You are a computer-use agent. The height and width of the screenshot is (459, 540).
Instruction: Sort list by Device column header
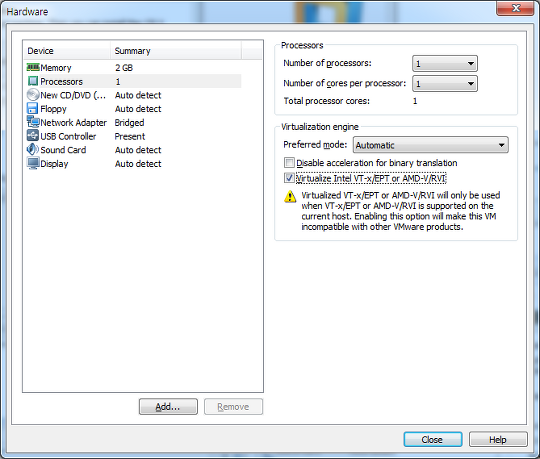[67, 51]
